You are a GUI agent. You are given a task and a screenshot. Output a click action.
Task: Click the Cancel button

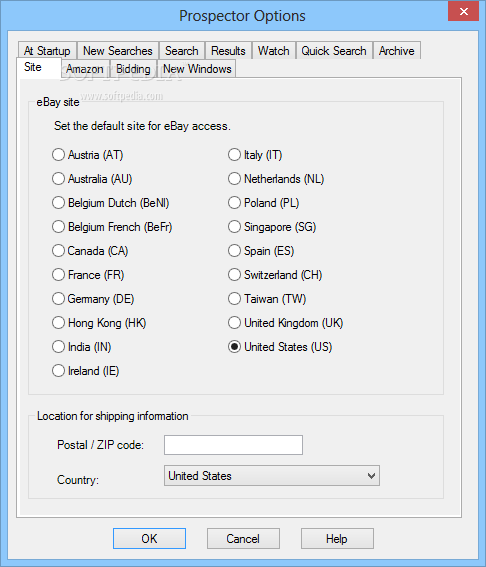point(243,538)
